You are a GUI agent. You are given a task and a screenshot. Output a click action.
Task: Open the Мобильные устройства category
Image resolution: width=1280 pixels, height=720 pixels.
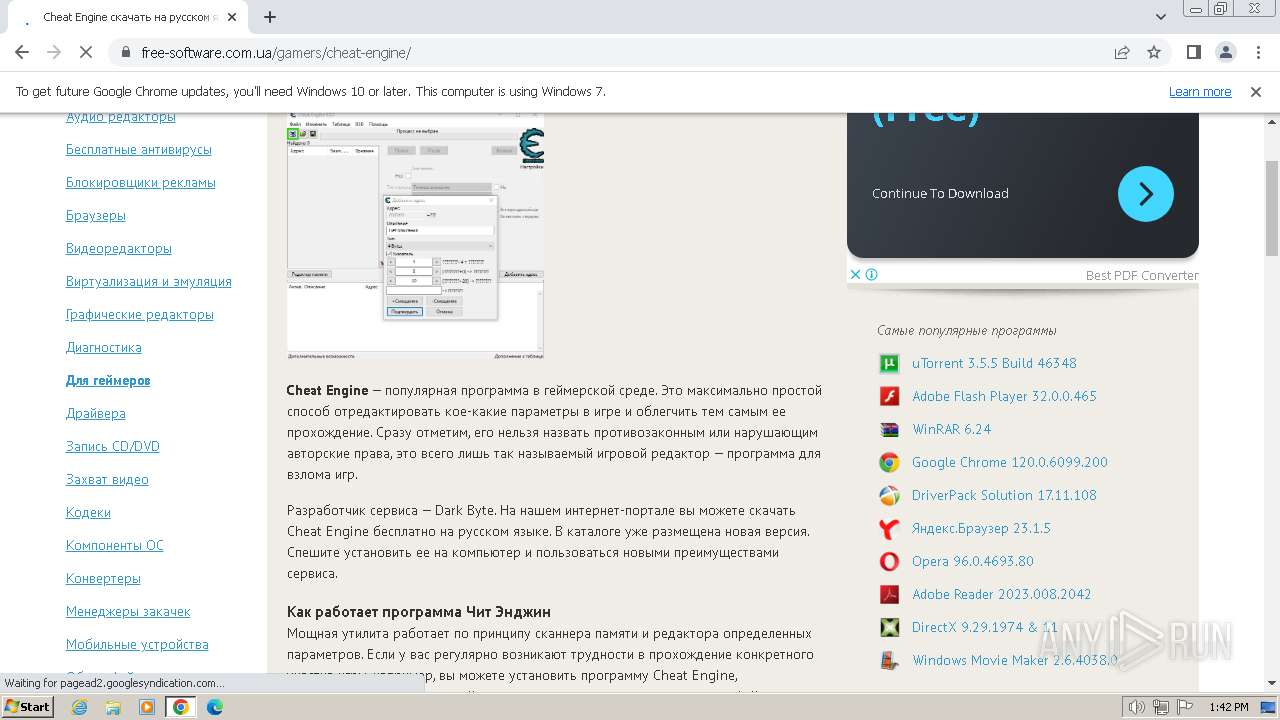[137, 644]
